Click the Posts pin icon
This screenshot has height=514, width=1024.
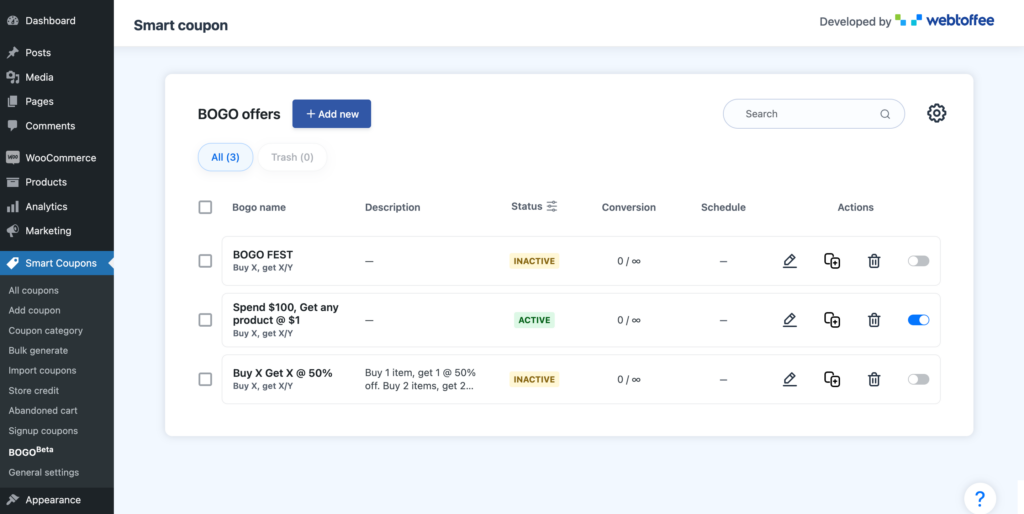click(12, 53)
